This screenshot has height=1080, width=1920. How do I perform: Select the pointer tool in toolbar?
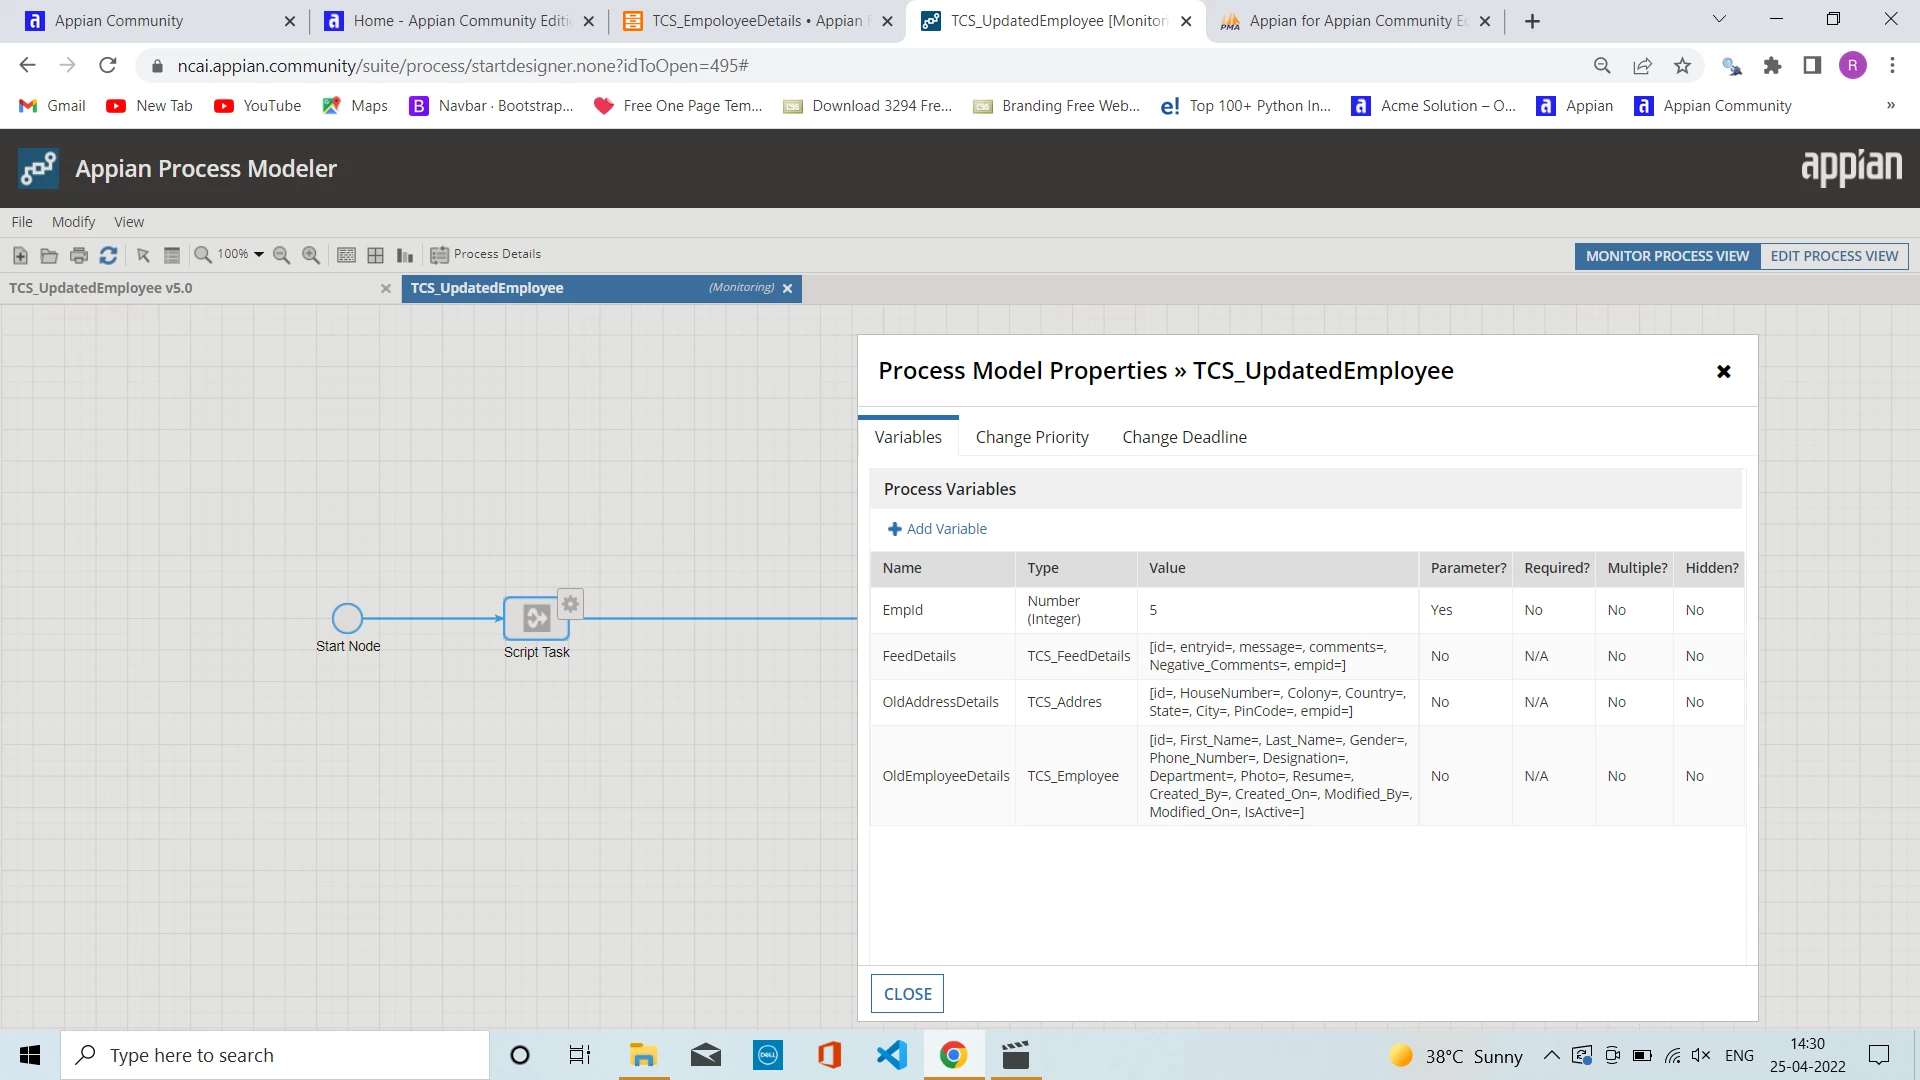point(143,255)
